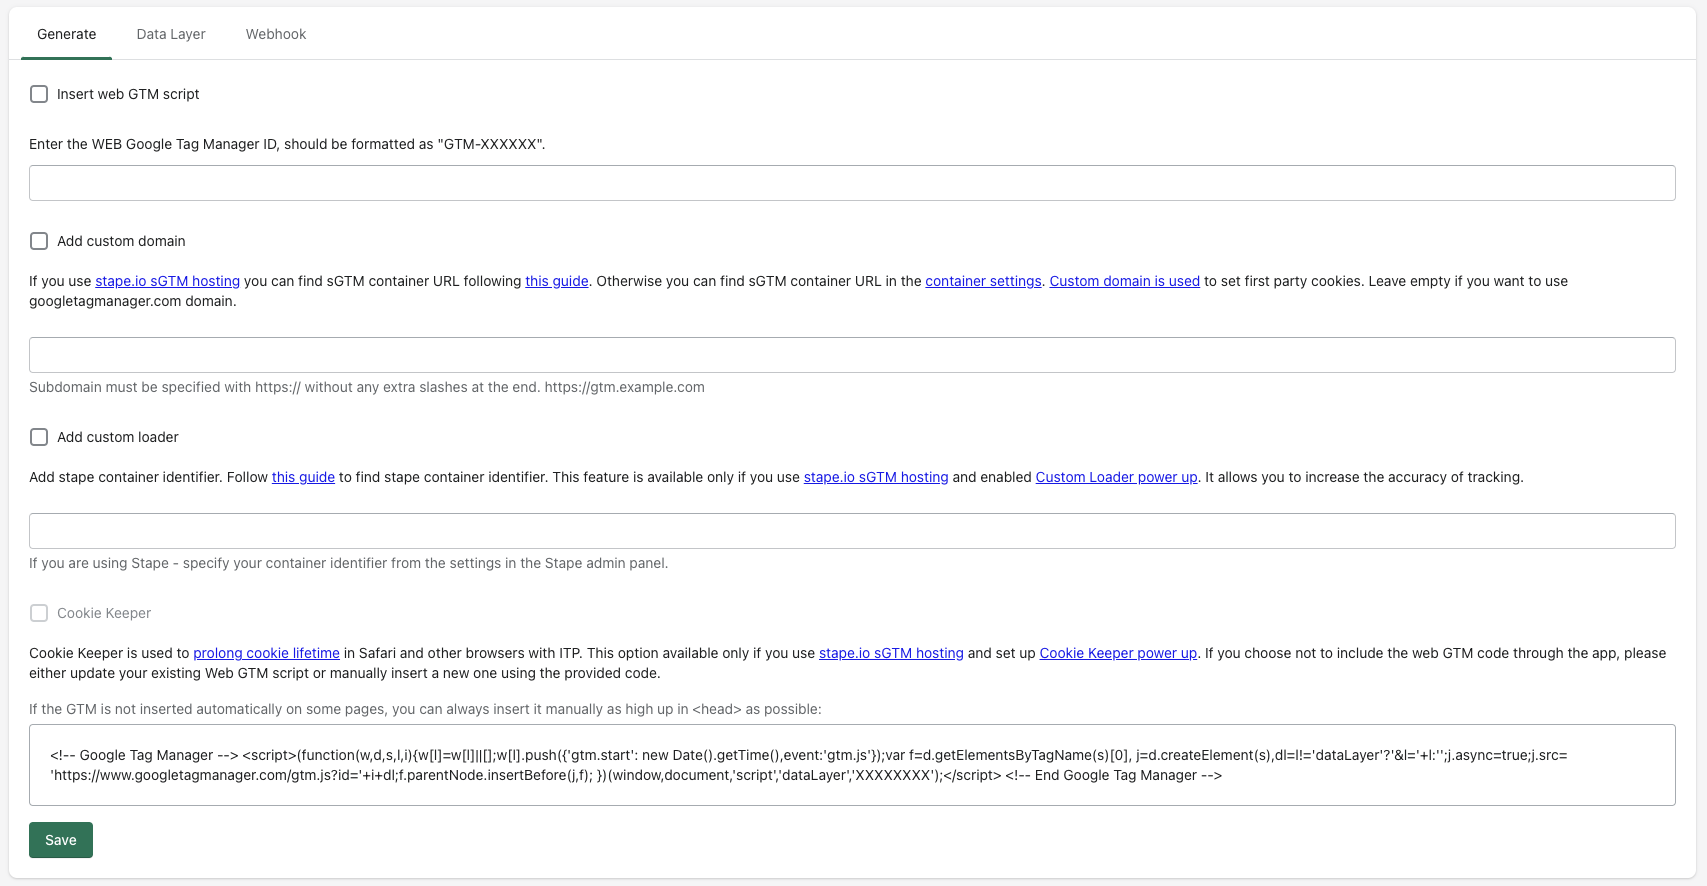Open the Data Layer tab
Viewport: 1707px width, 886px height.
pos(171,34)
